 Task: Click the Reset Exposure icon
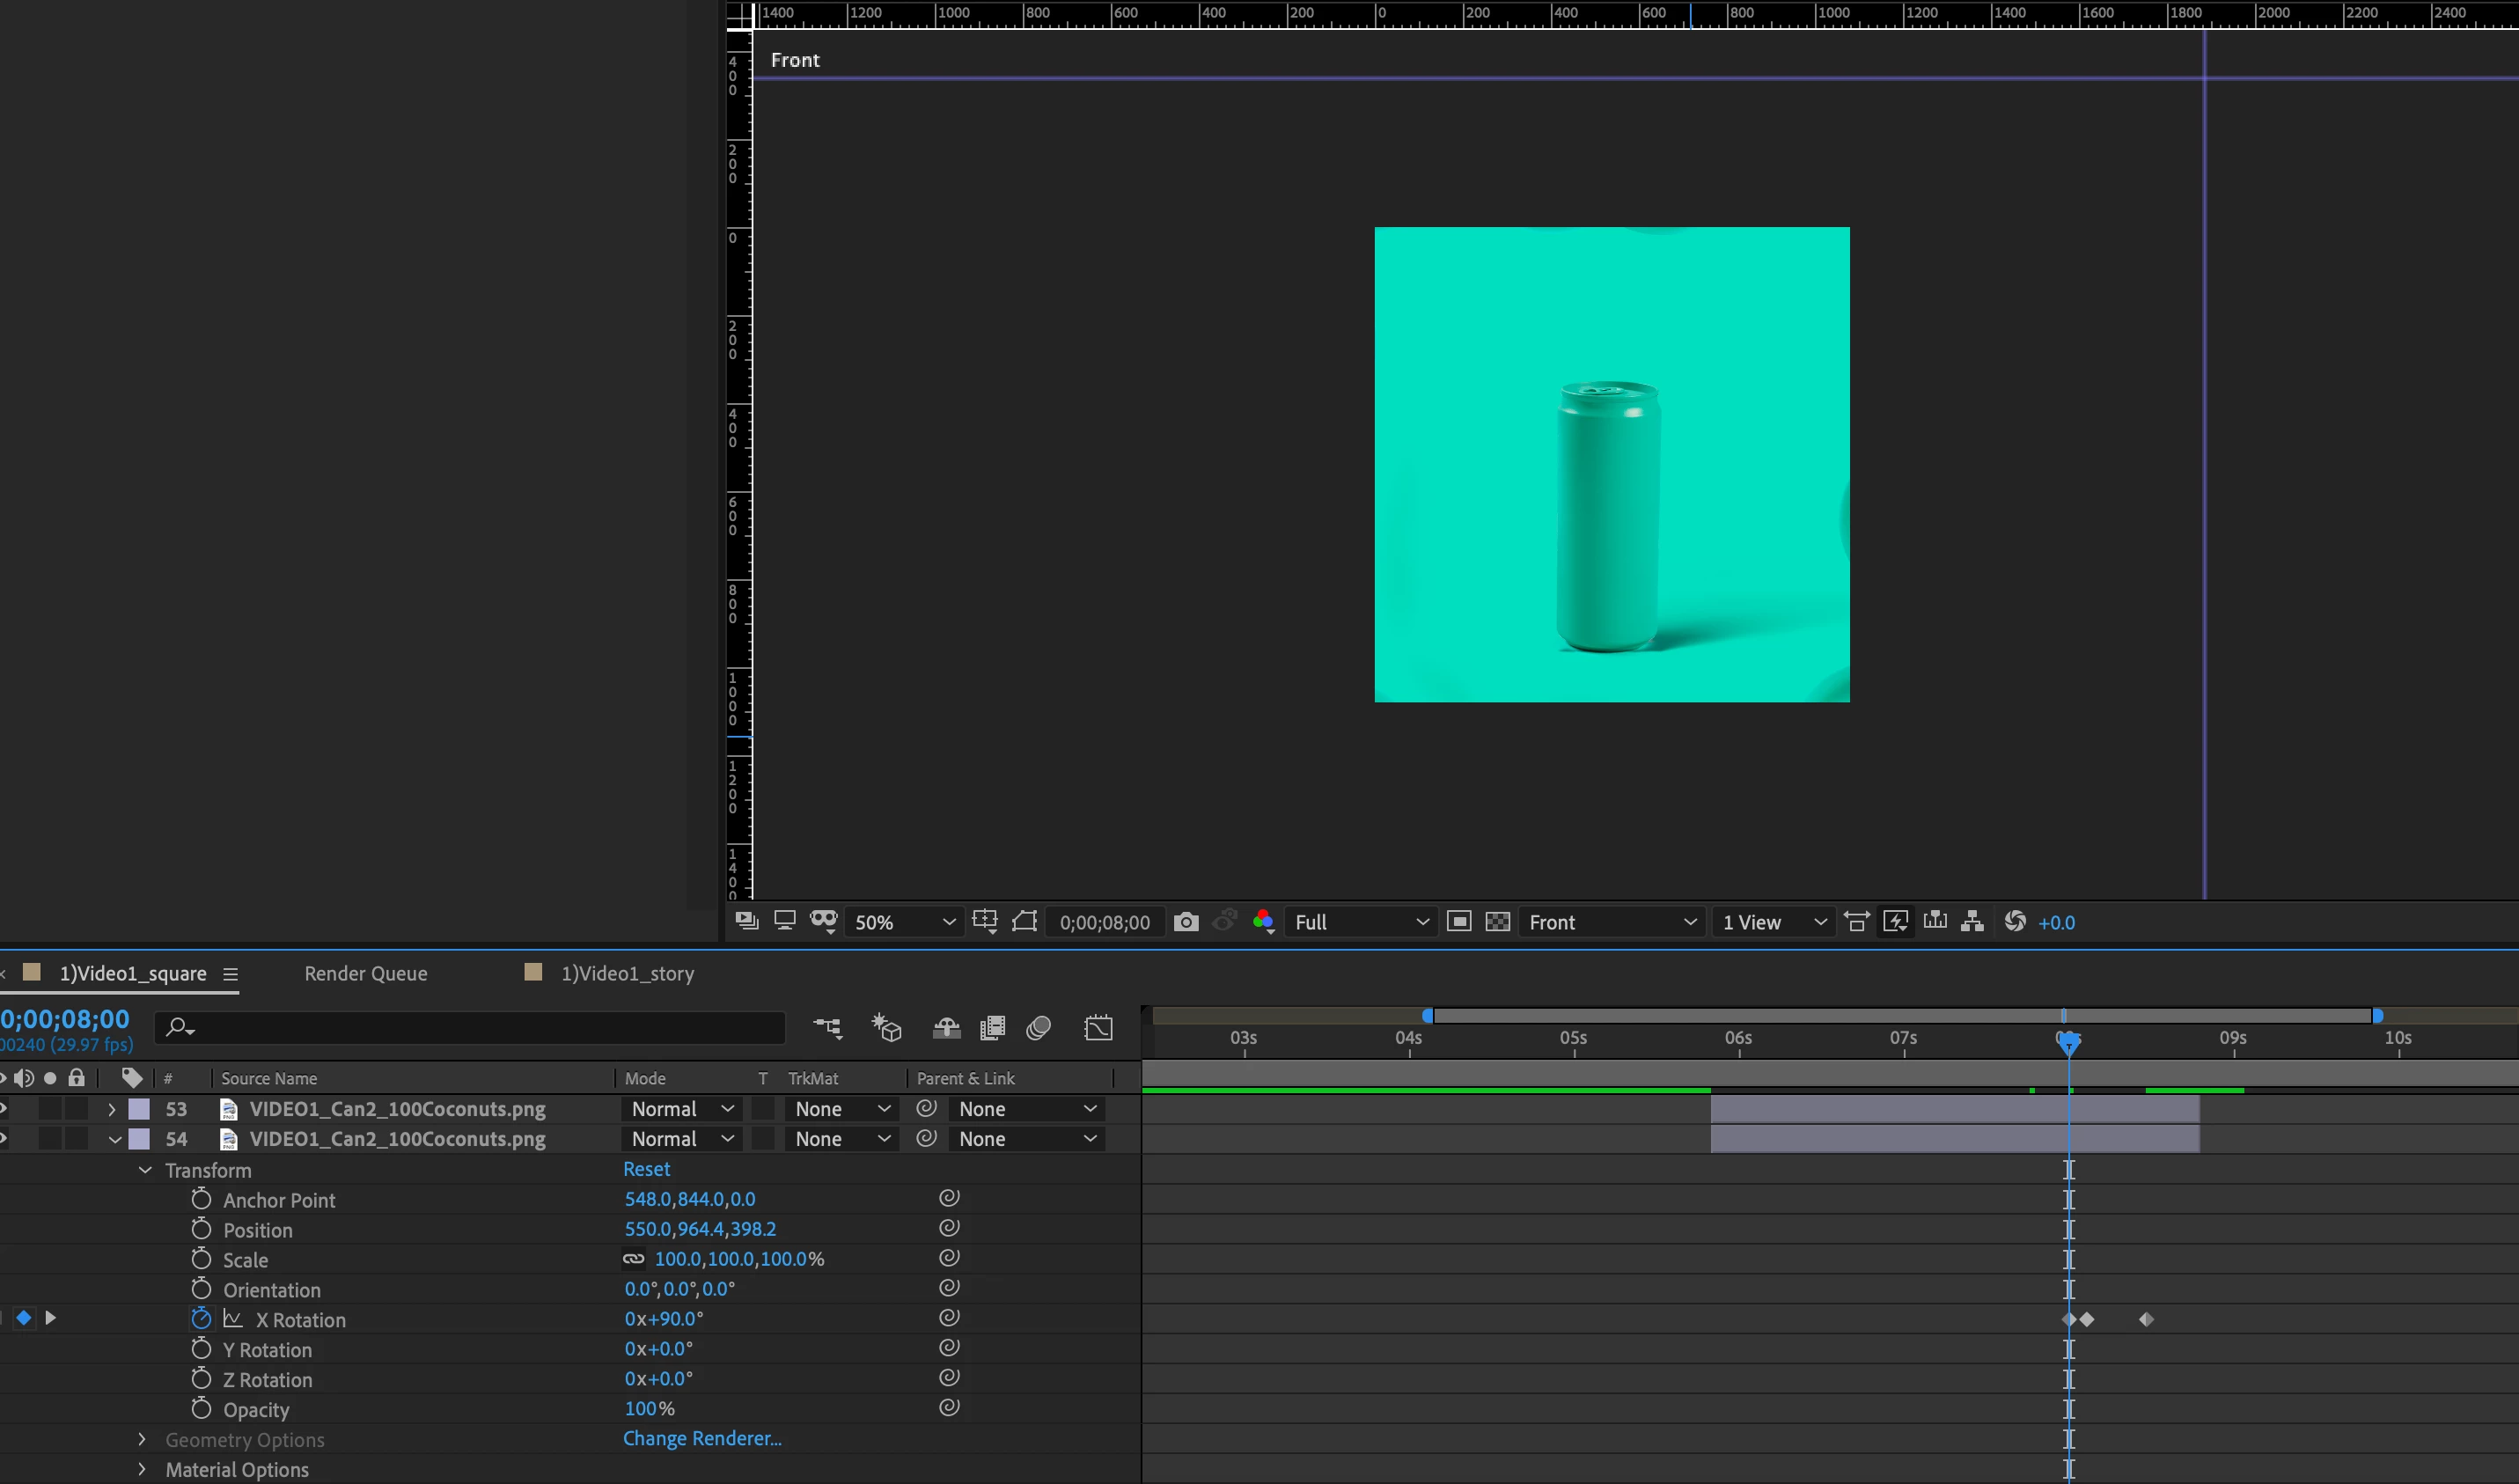coord(2014,922)
